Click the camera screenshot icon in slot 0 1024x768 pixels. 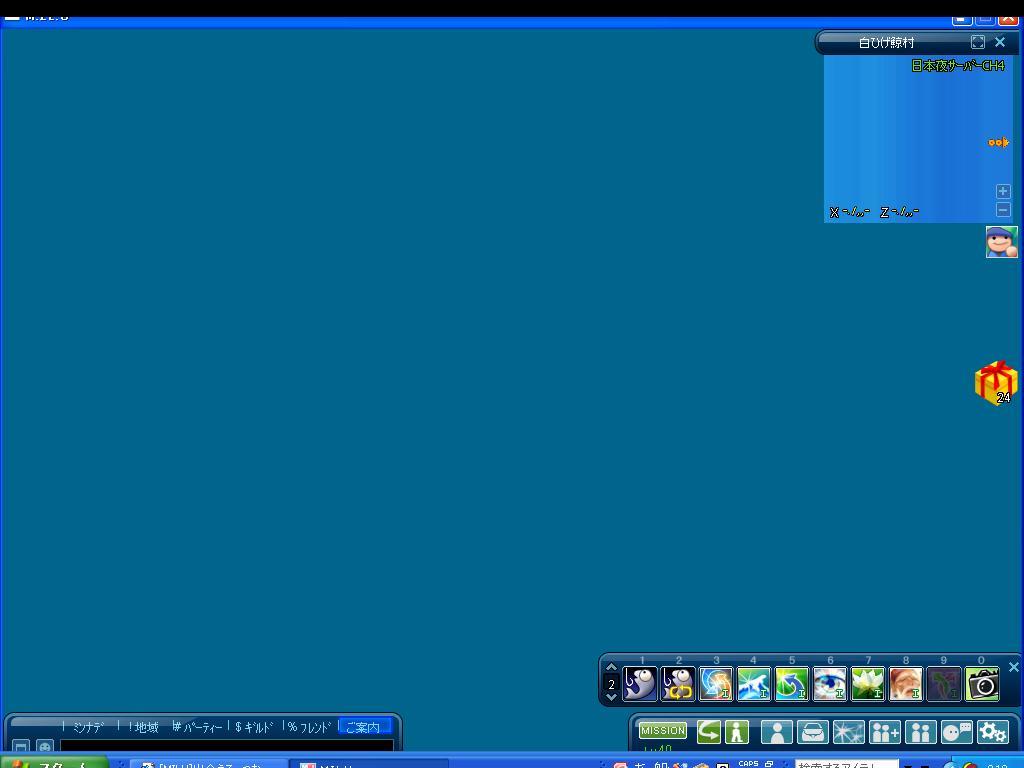pyautogui.click(x=982, y=684)
